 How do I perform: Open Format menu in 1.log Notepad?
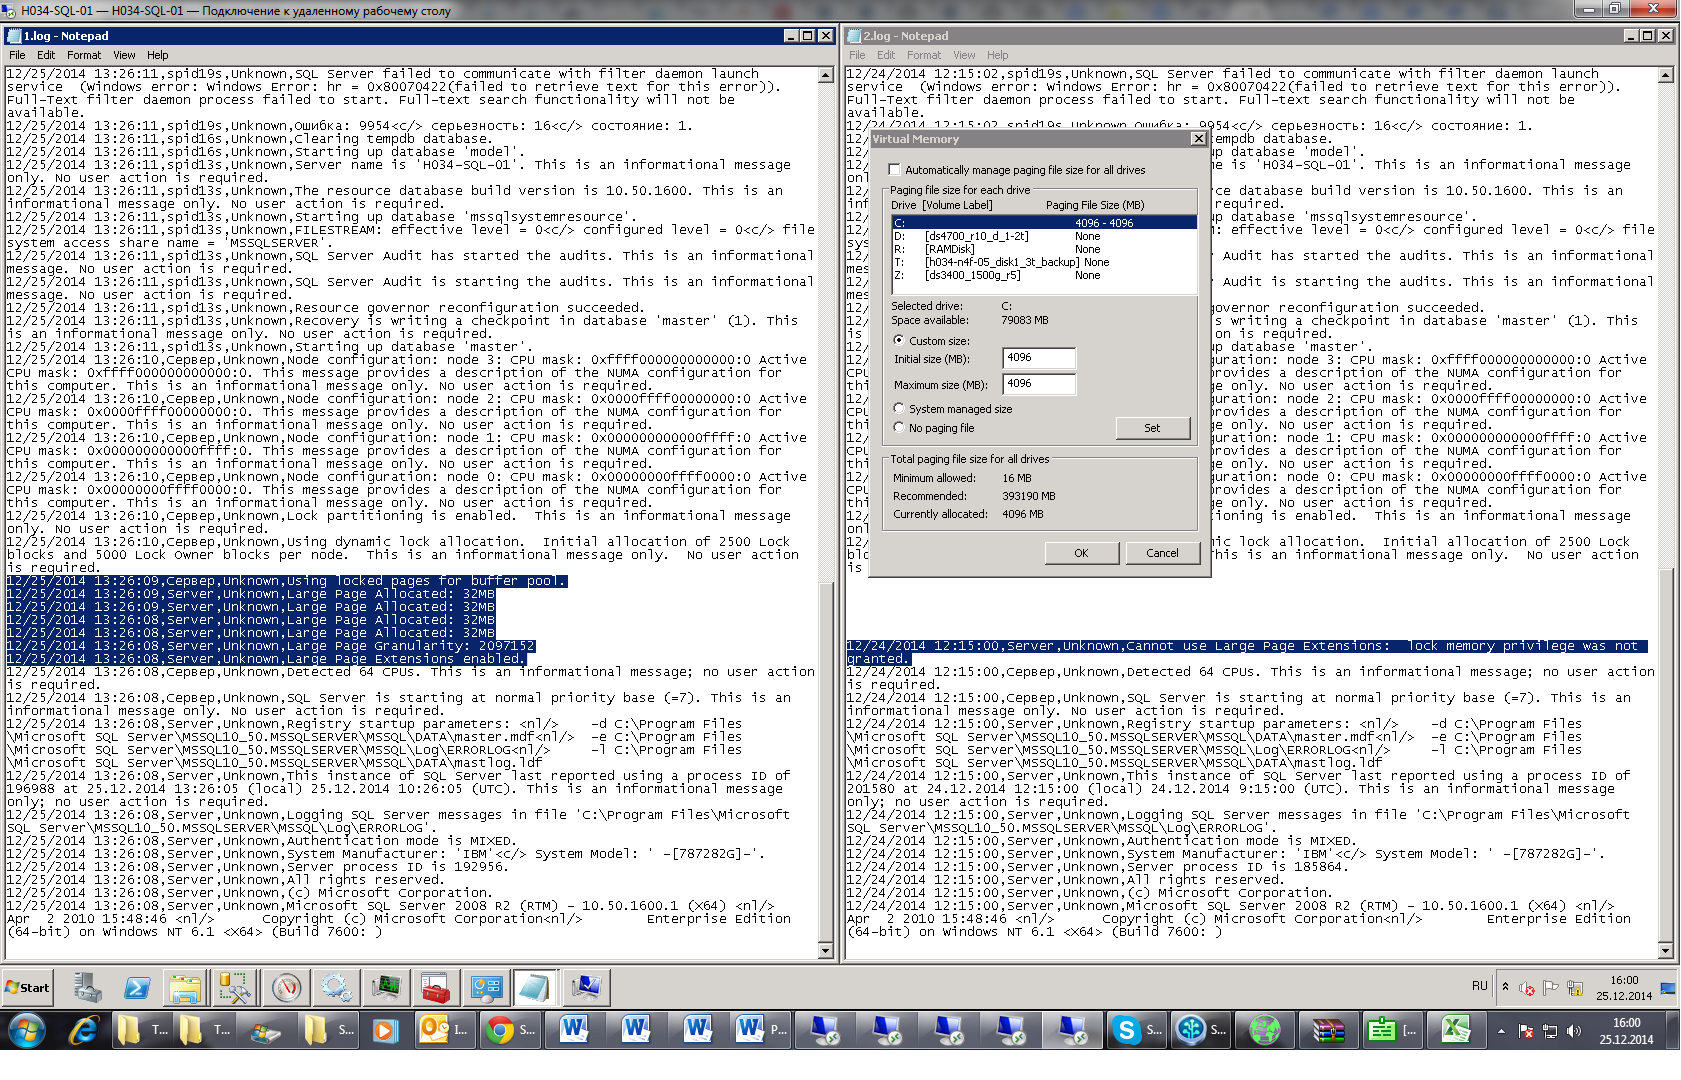[84, 55]
